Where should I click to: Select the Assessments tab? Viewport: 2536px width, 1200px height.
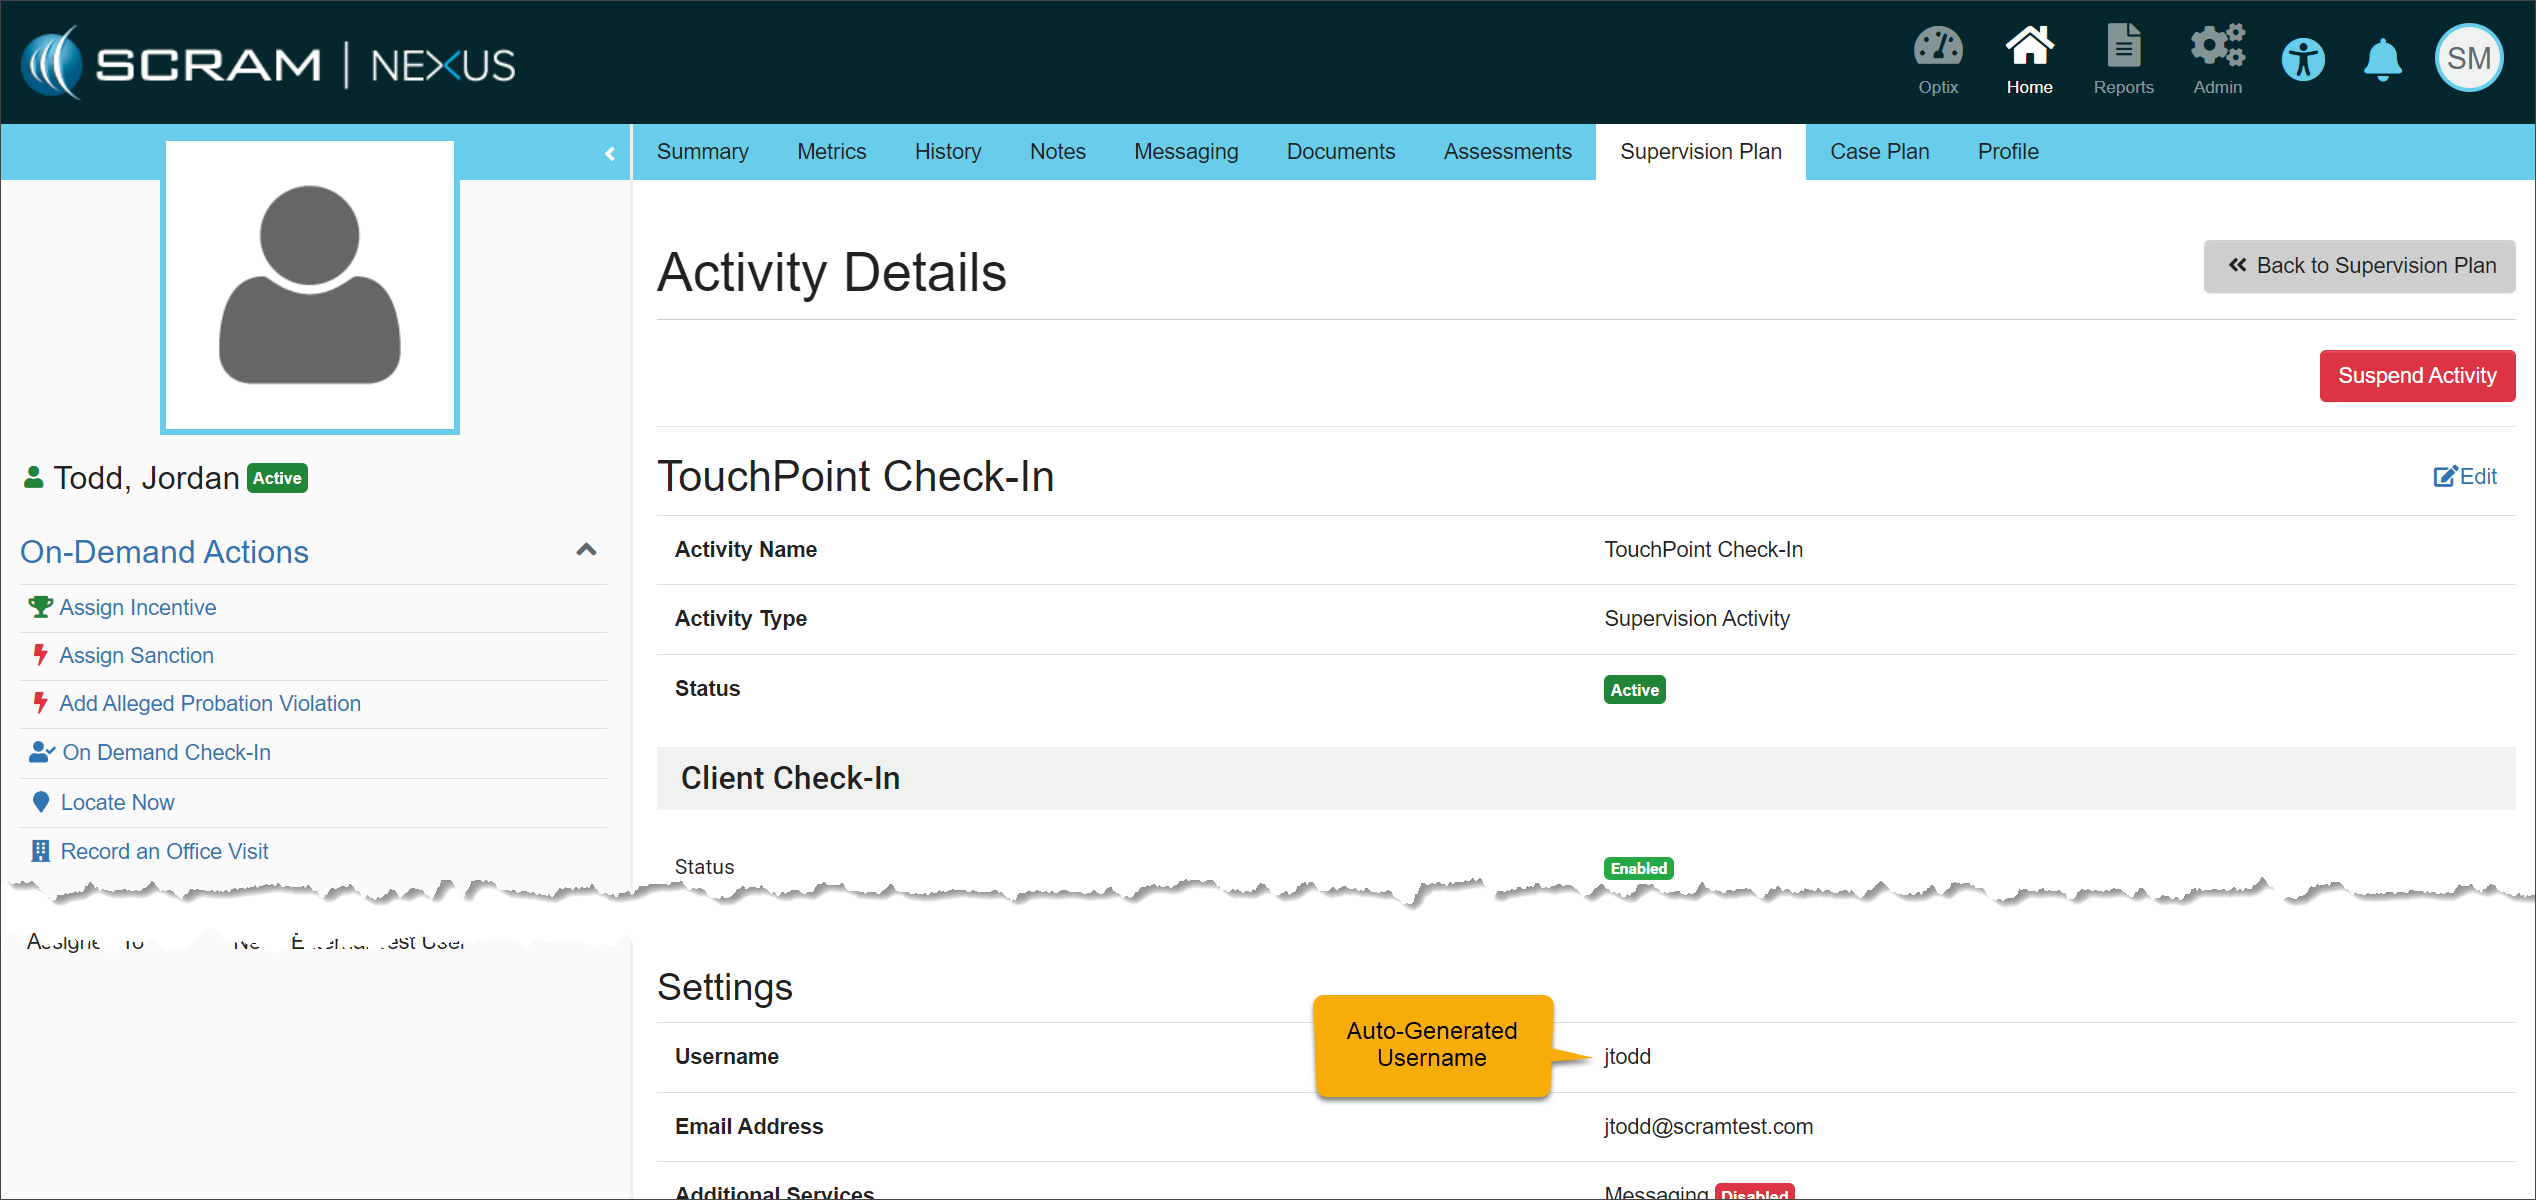coord(1507,152)
